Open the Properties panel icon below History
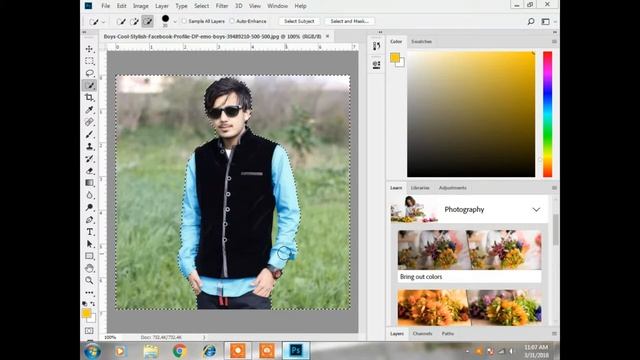 (376, 65)
